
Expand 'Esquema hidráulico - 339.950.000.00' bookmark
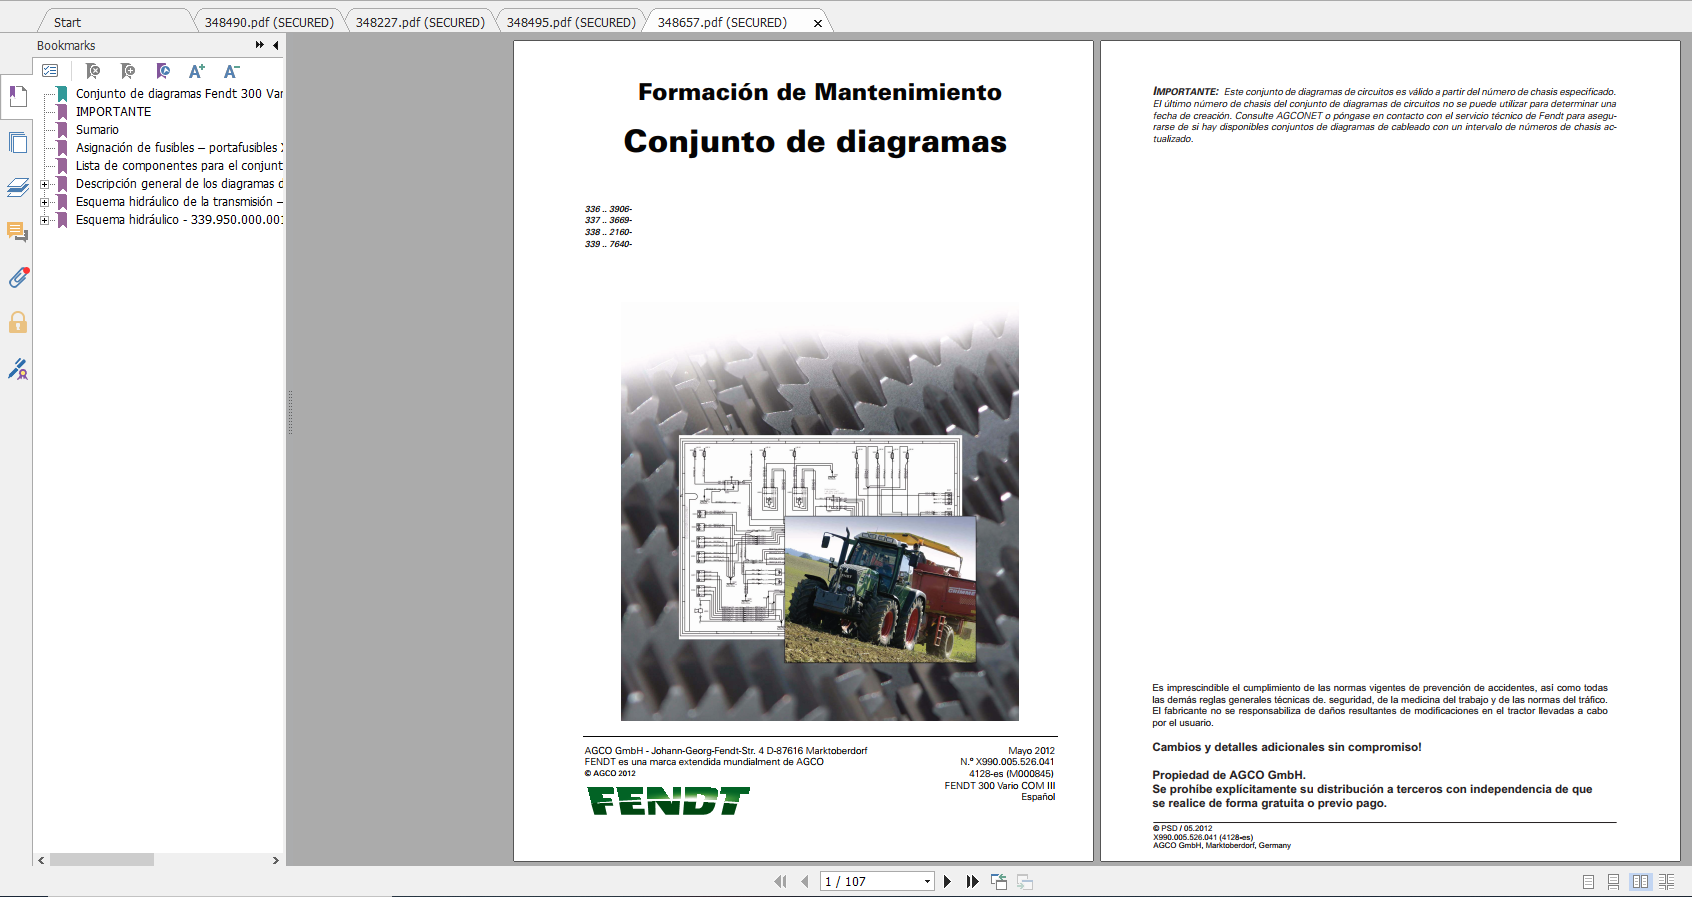pyautogui.click(x=44, y=220)
